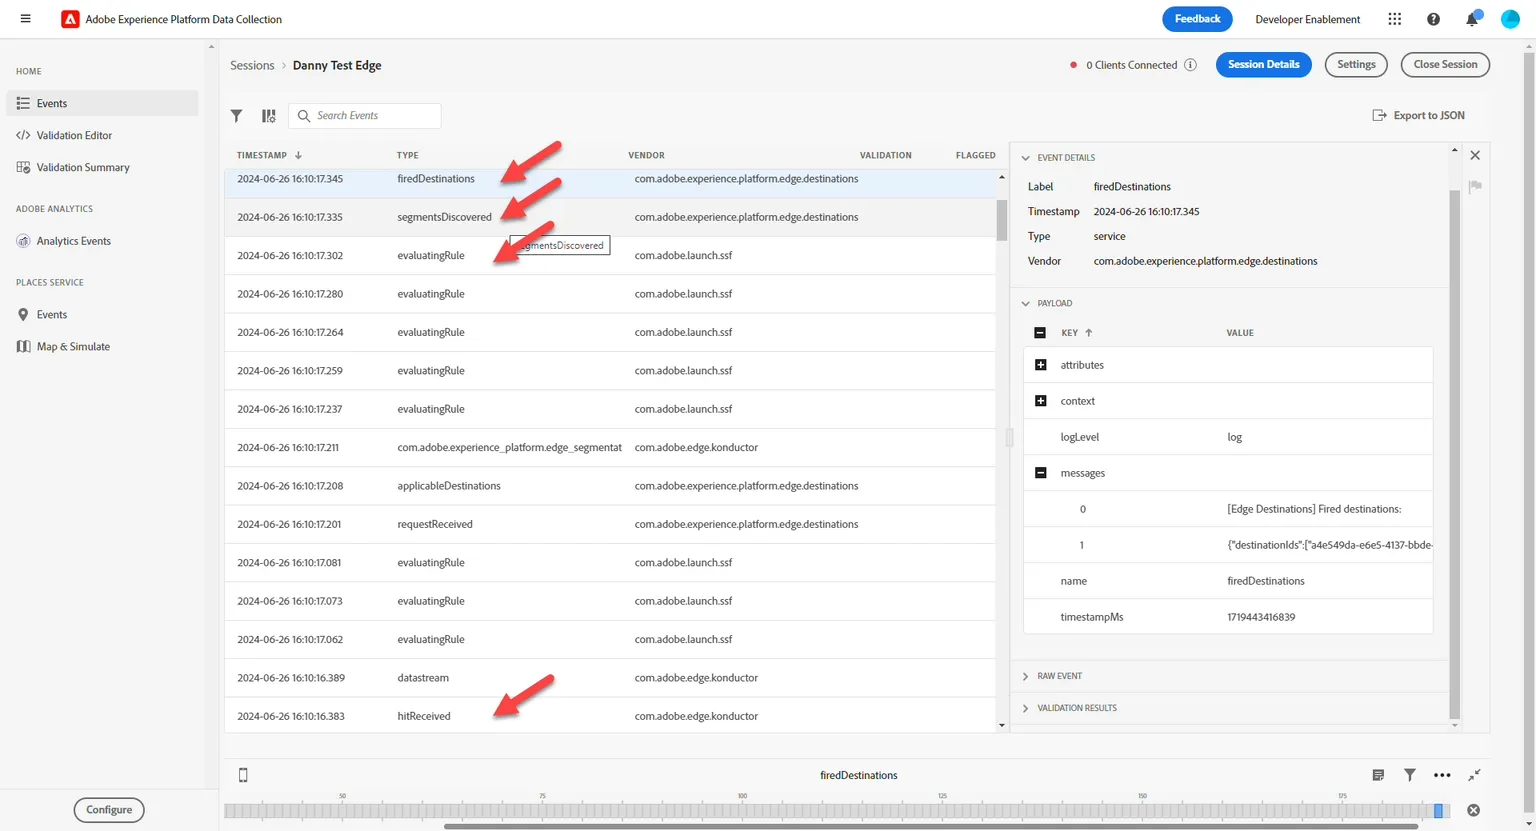Open the timeline ellipsis more options

pos(1441,775)
